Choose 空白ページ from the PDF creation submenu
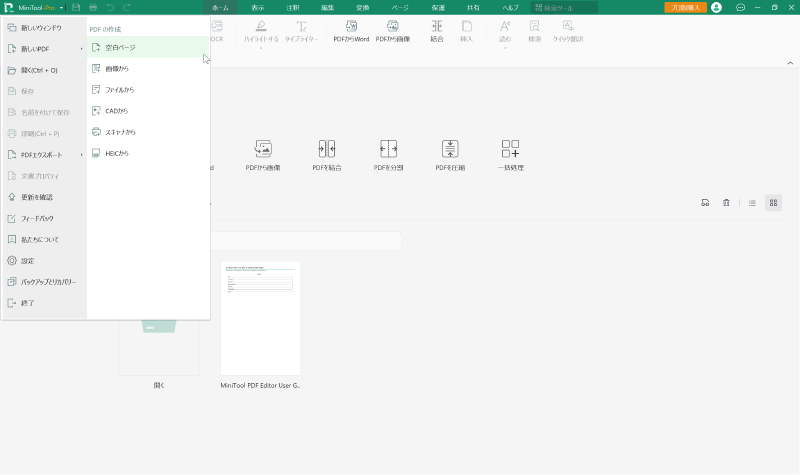 [120, 47]
